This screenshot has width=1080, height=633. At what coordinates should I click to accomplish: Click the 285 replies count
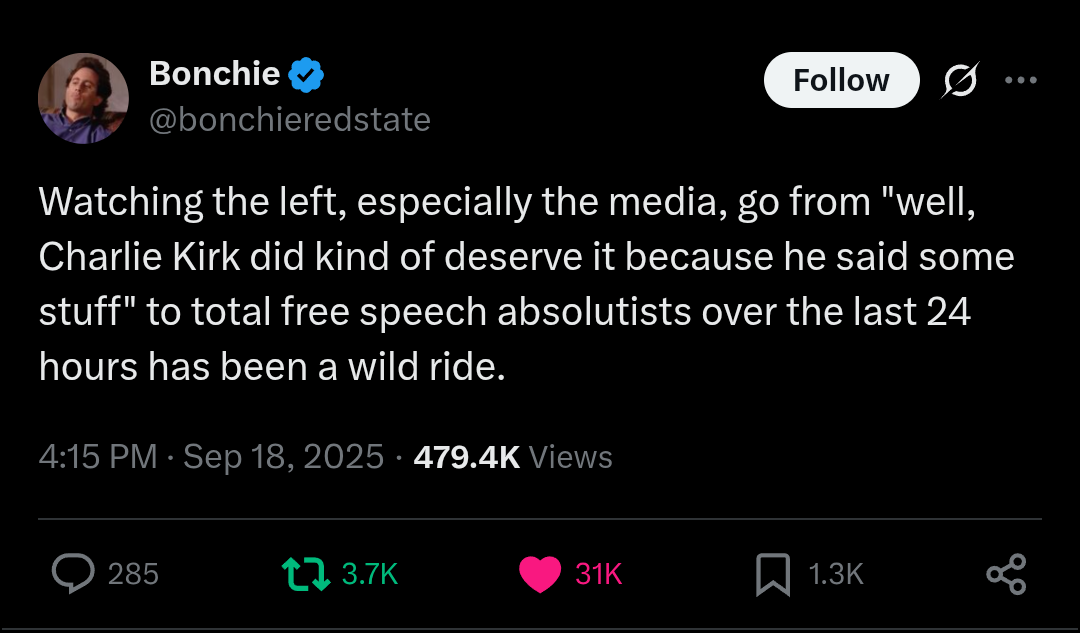click(x=133, y=574)
